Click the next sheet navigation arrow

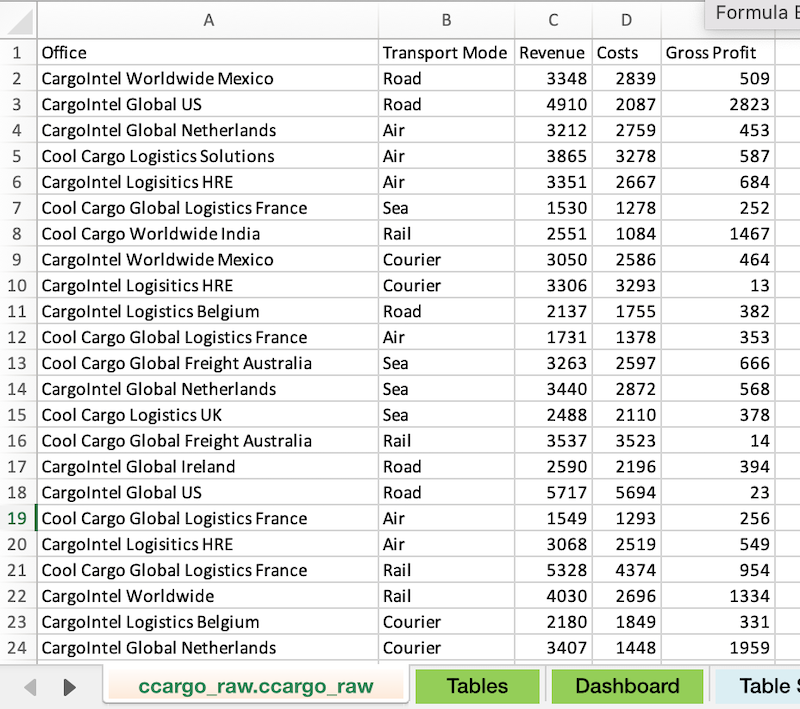pos(69,687)
